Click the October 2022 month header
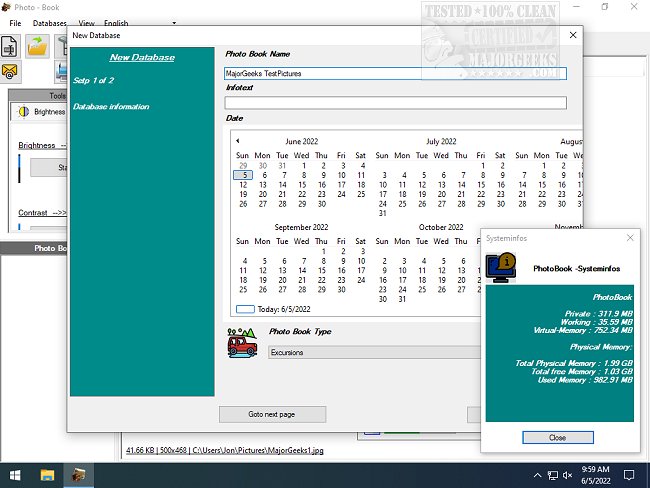The height and width of the screenshot is (488, 650). 441,227
